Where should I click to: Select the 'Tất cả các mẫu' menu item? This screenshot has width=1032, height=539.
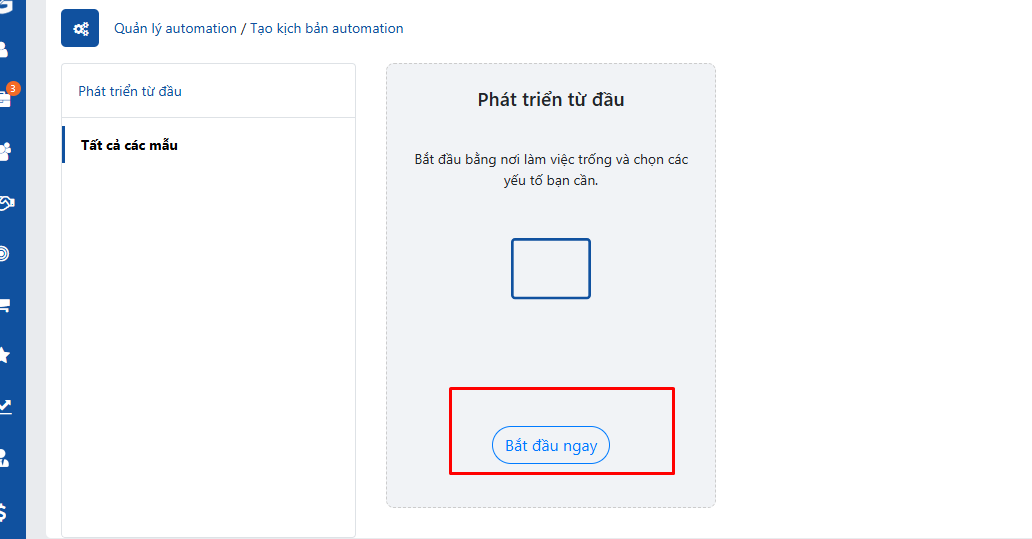pos(129,145)
